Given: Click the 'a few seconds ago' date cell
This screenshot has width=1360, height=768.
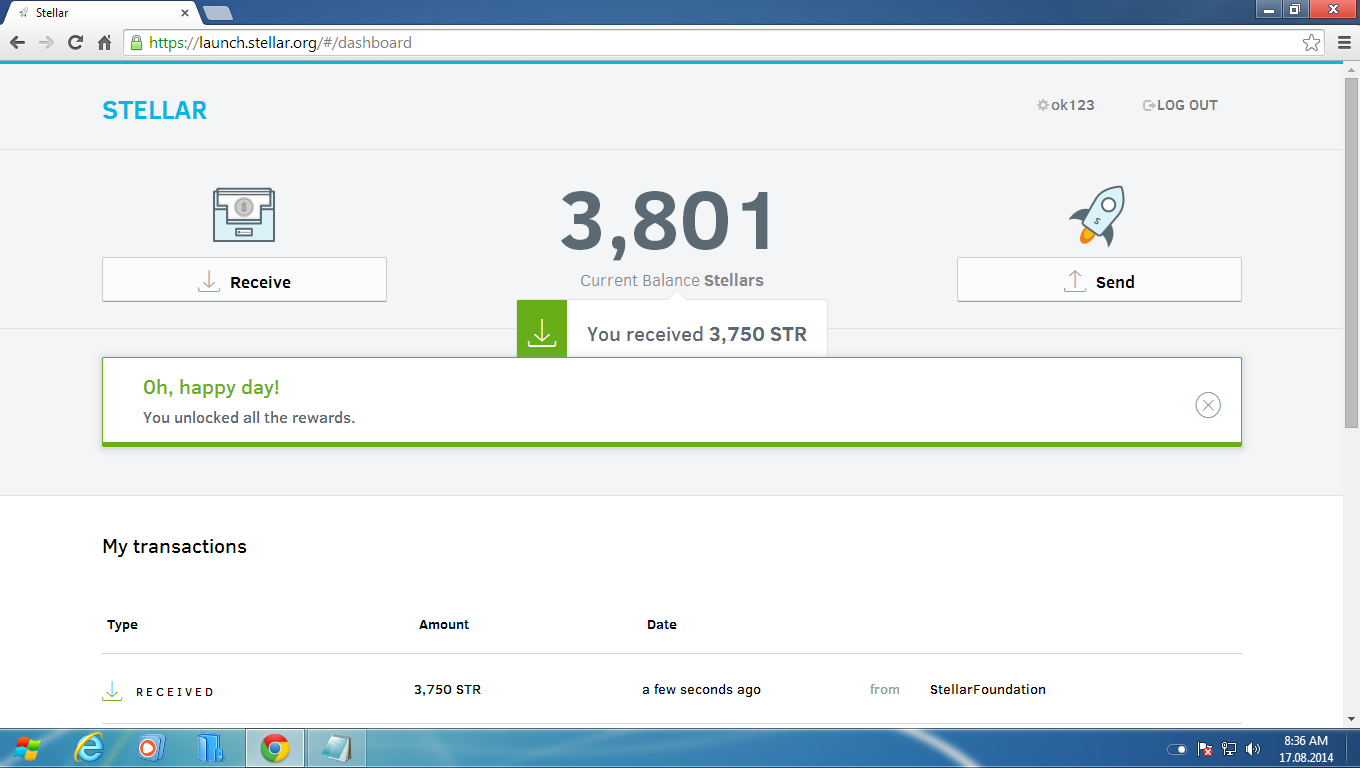Looking at the screenshot, I should tap(701, 689).
